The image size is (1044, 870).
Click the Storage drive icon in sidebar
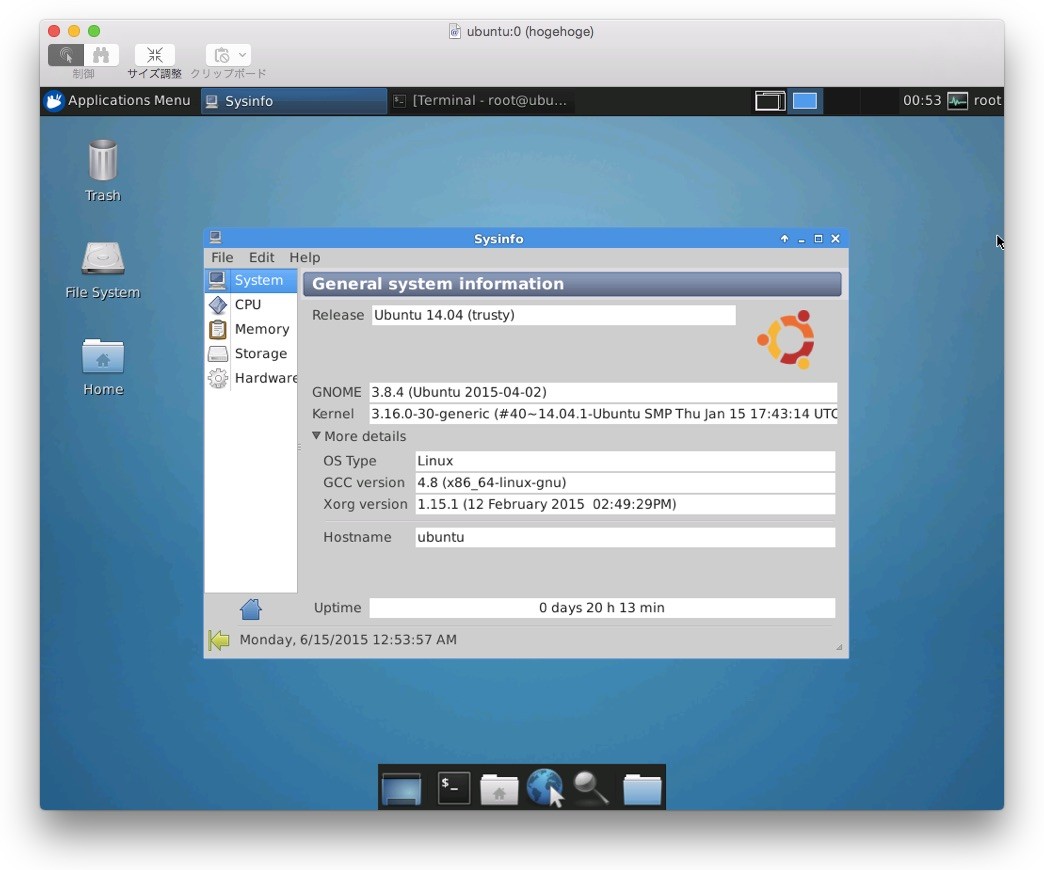218,353
